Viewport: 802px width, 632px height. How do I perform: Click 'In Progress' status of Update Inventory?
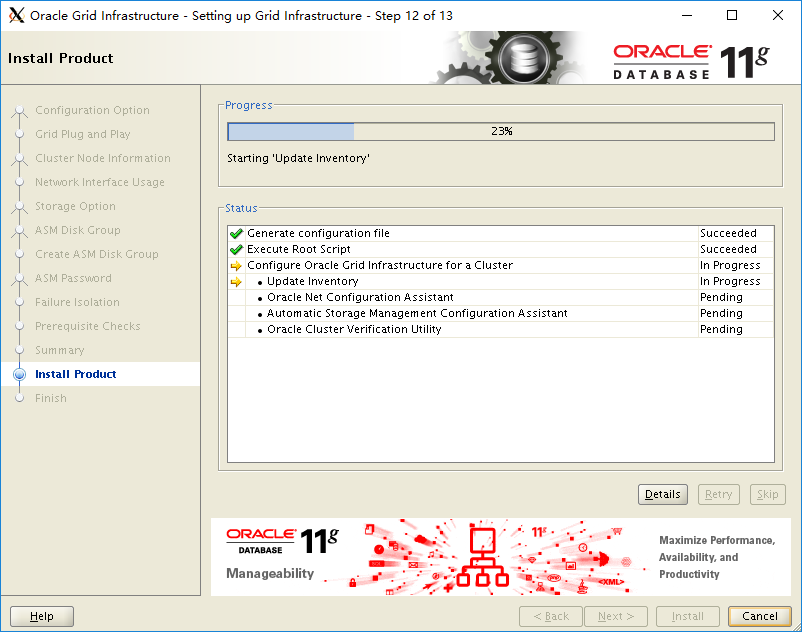tap(730, 282)
